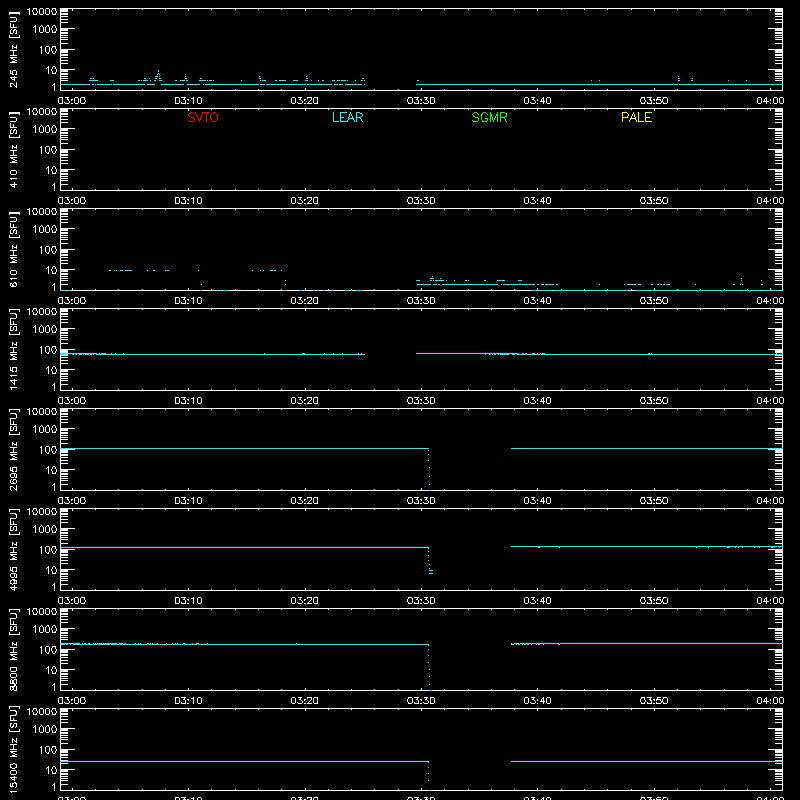Click the 1000 y-tick of 4995 MHz panel

45,530
